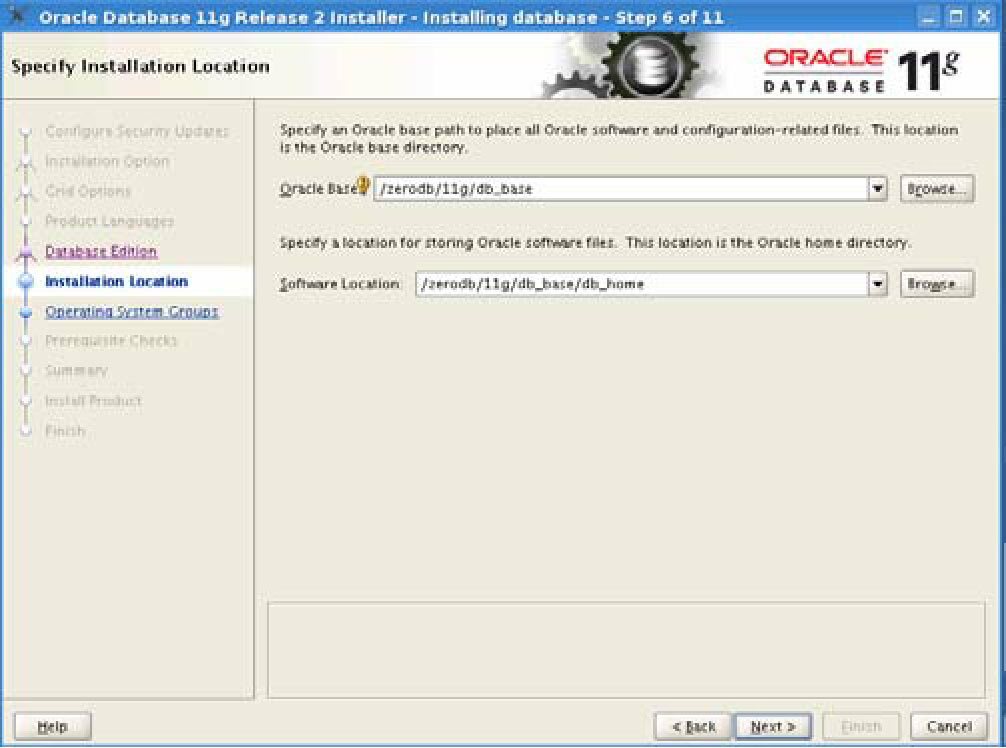Click the Oracle Base path input field

621,189
